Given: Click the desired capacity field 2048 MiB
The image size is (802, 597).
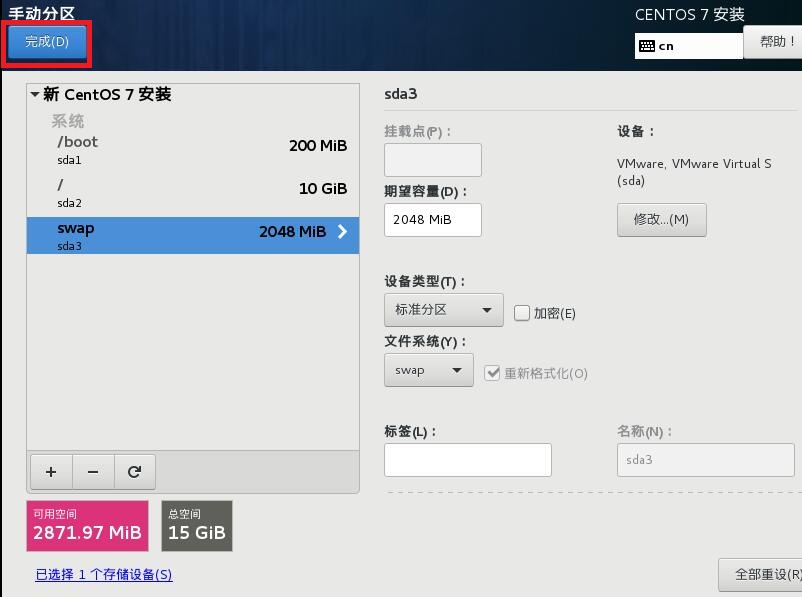Looking at the screenshot, I should [x=433, y=220].
